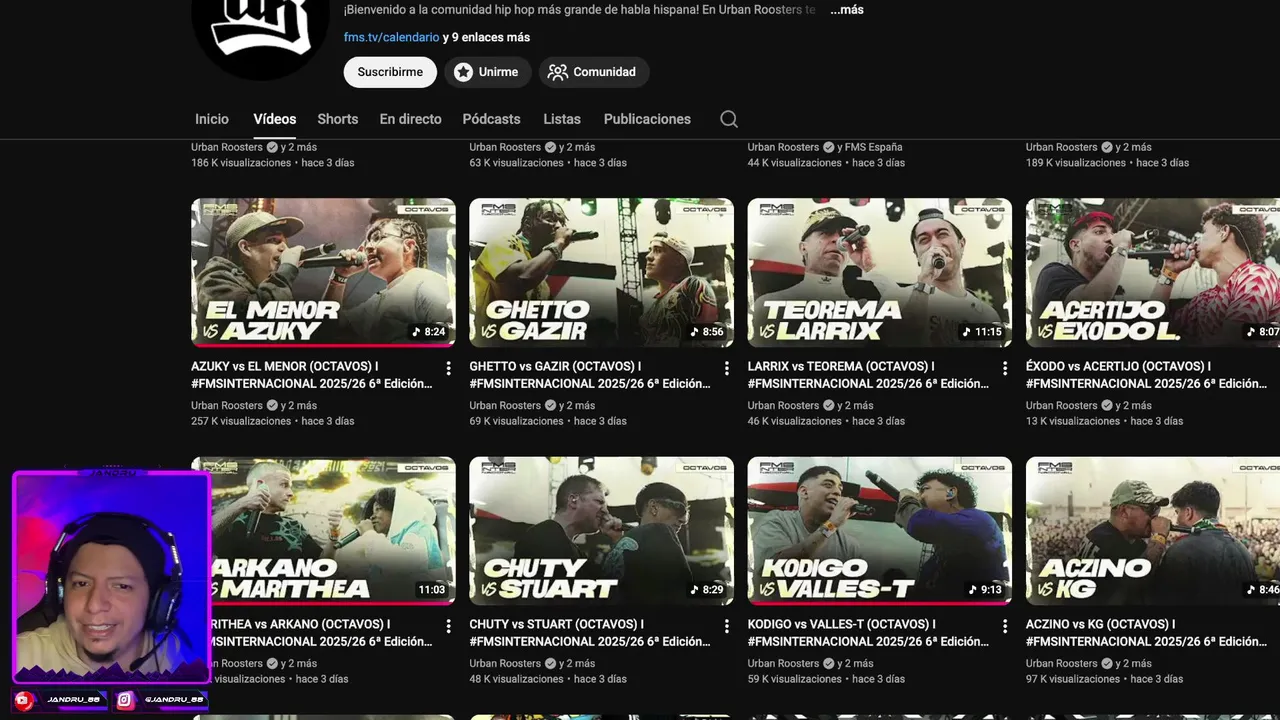Open GHETTO vs GAZIR video title
The image size is (1280, 720).
point(590,375)
